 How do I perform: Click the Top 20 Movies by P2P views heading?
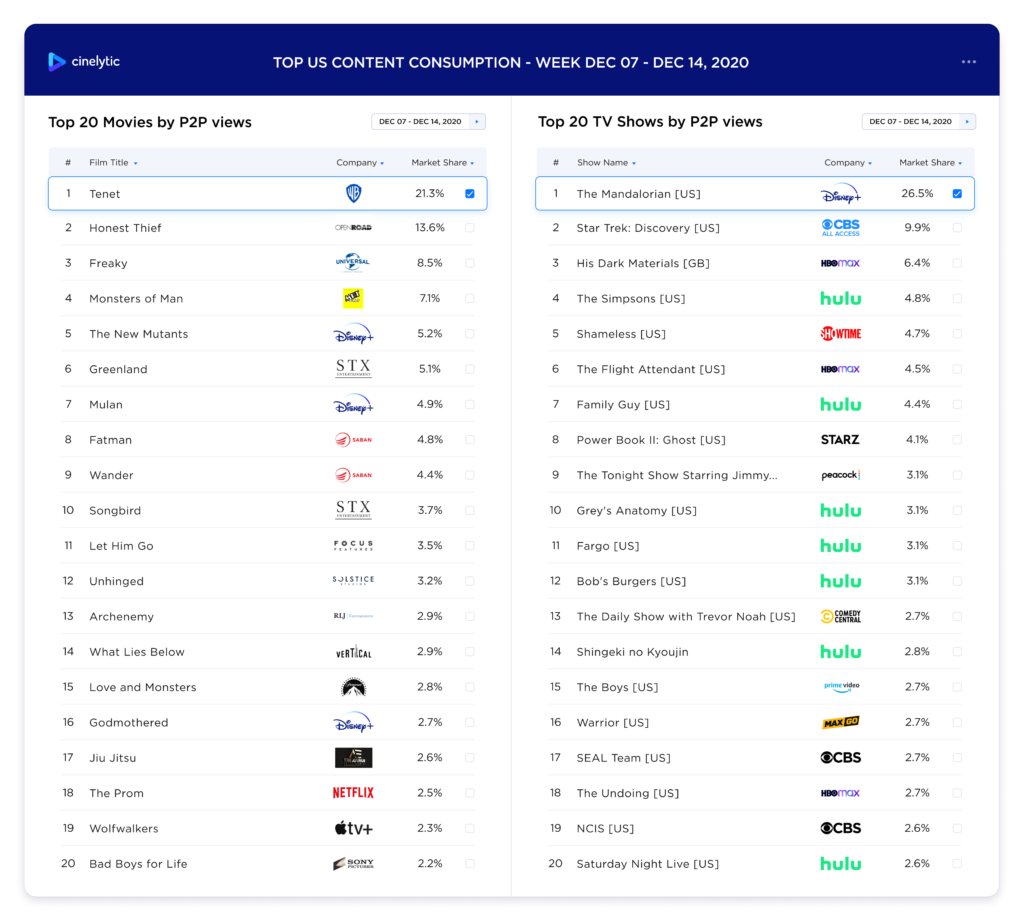[x=150, y=122]
